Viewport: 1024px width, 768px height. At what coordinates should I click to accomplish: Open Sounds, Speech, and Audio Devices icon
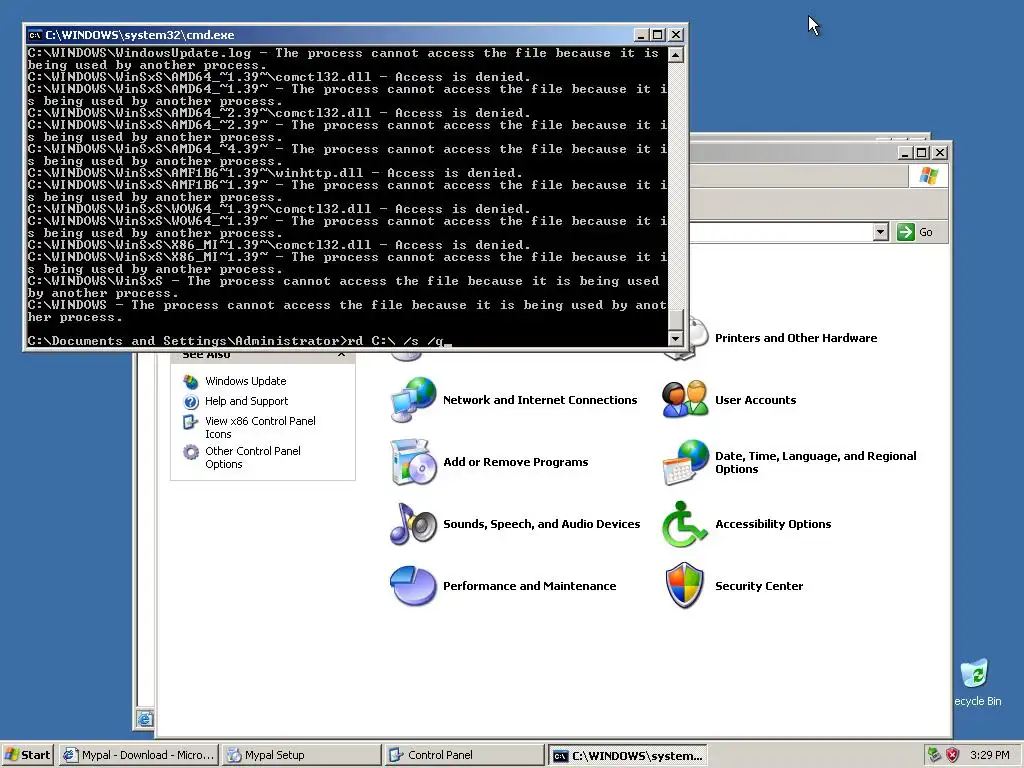pos(413,524)
